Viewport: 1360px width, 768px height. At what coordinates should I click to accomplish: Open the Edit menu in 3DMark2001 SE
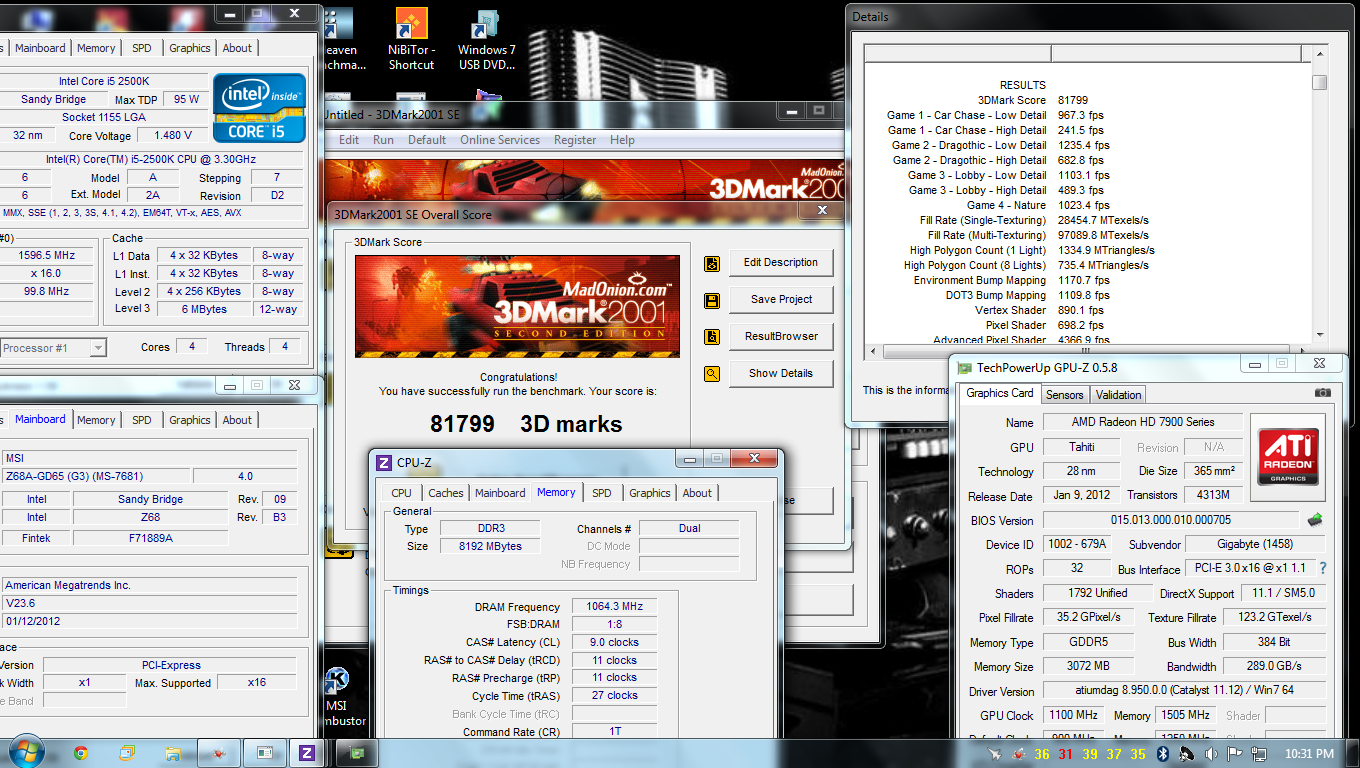pyautogui.click(x=349, y=140)
